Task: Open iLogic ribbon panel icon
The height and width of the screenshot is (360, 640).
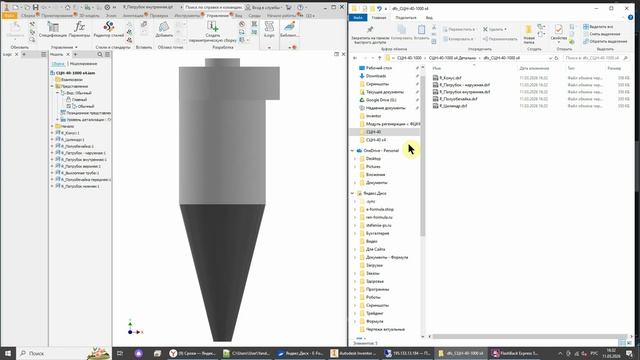Action: click(x=269, y=29)
